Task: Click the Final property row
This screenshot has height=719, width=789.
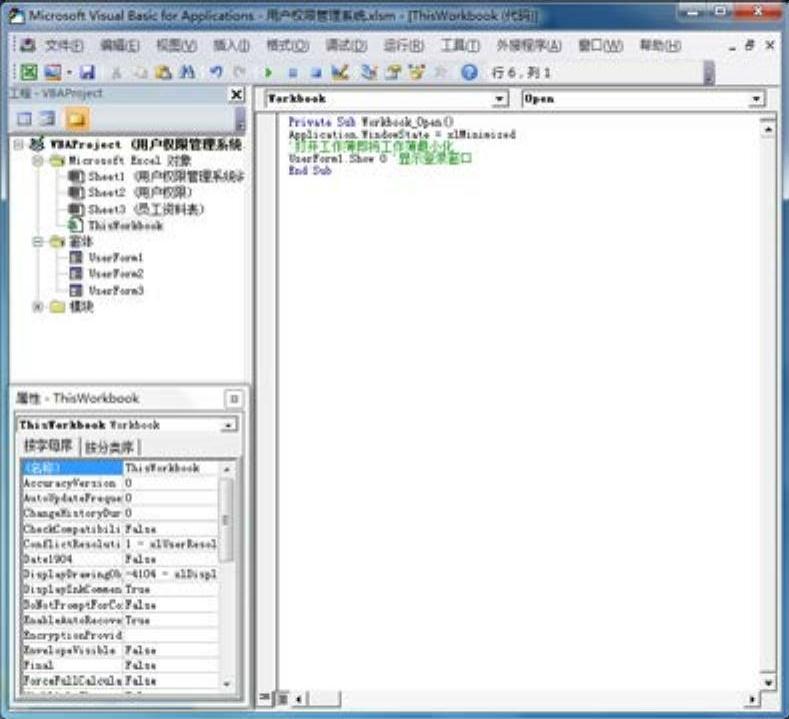Action: tap(120, 665)
